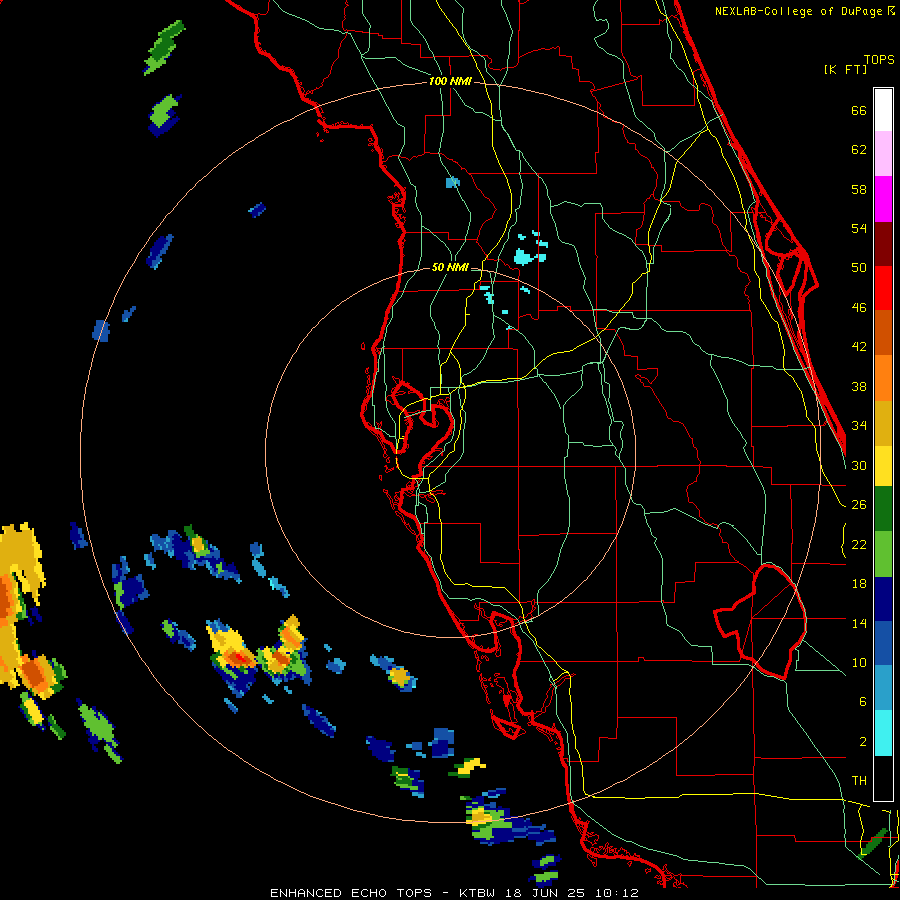The height and width of the screenshot is (900, 900).
Task: Click the dark green legend band
Action: coord(883,509)
